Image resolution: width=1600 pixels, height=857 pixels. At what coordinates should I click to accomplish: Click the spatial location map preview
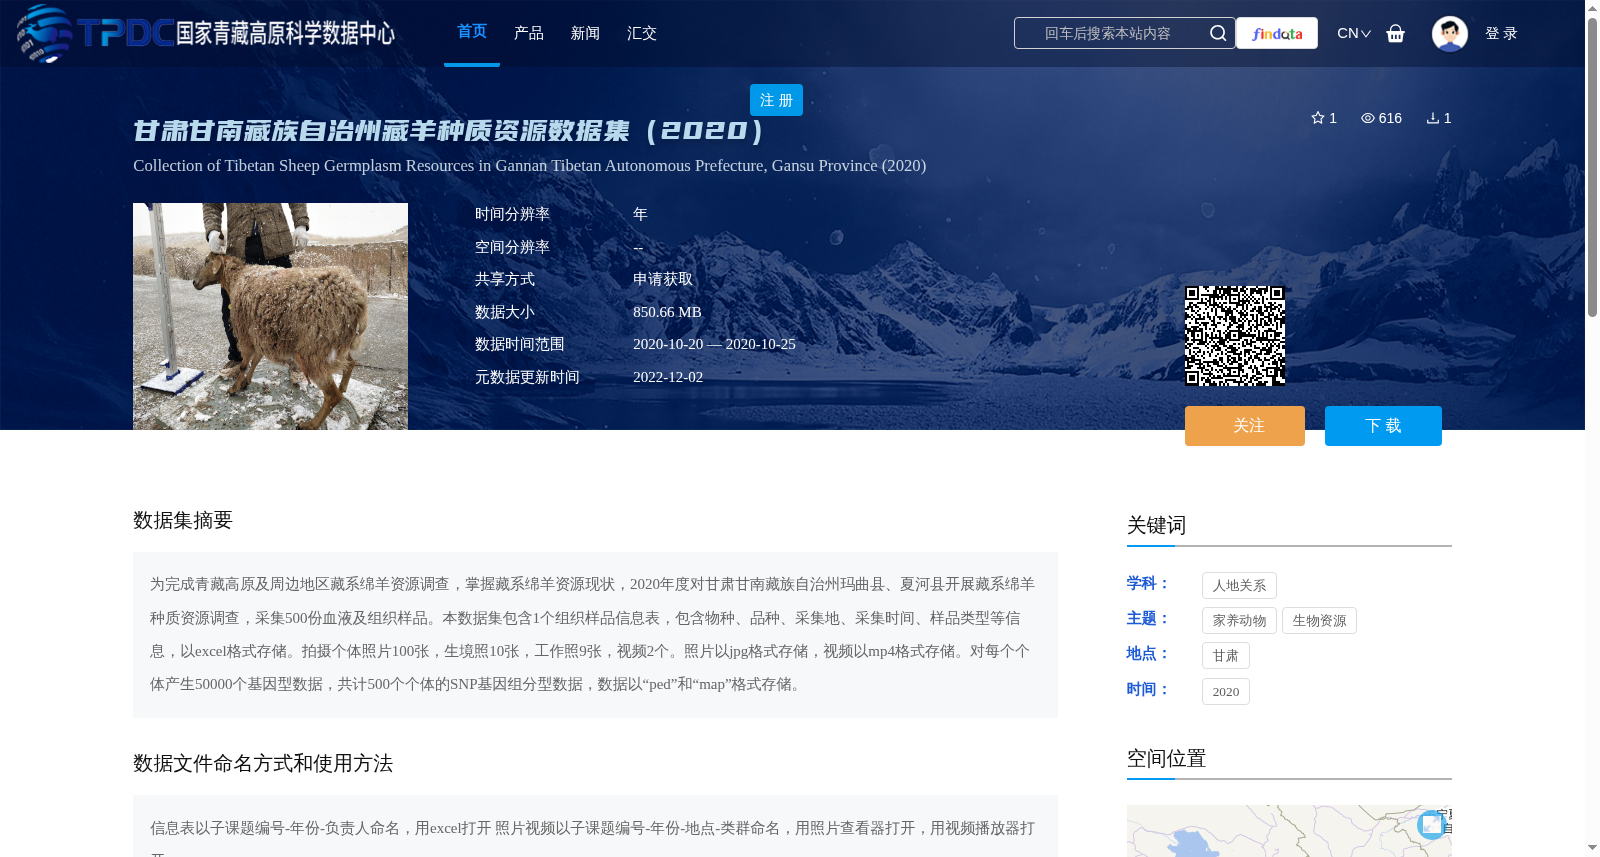pos(1289,831)
